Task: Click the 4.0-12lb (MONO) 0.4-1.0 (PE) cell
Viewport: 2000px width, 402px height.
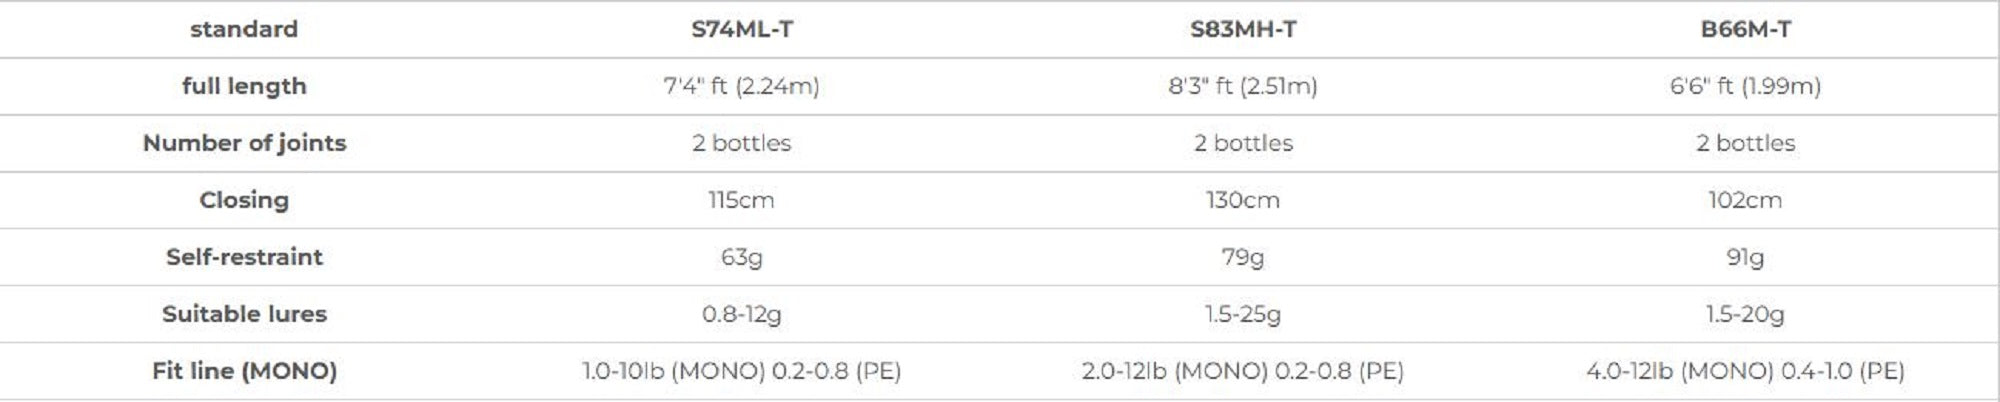Action: (x=1745, y=371)
